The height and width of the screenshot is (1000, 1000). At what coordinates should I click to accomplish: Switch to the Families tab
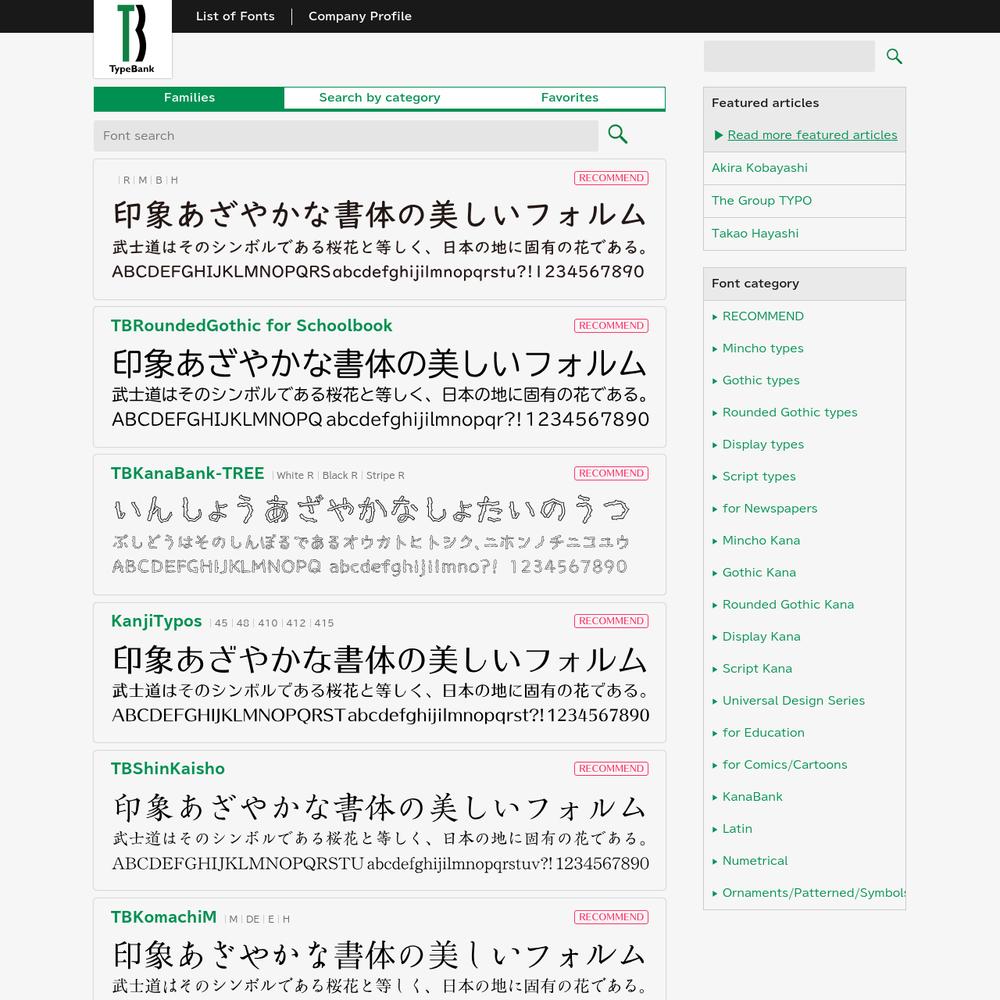click(x=189, y=98)
